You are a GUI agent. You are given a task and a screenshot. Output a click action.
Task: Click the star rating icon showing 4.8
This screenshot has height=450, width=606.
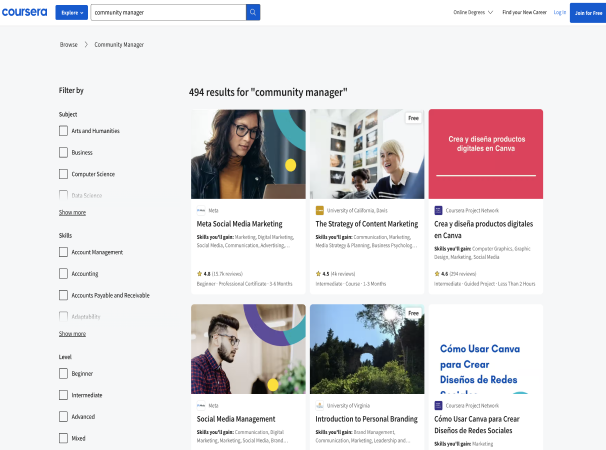click(x=199, y=274)
